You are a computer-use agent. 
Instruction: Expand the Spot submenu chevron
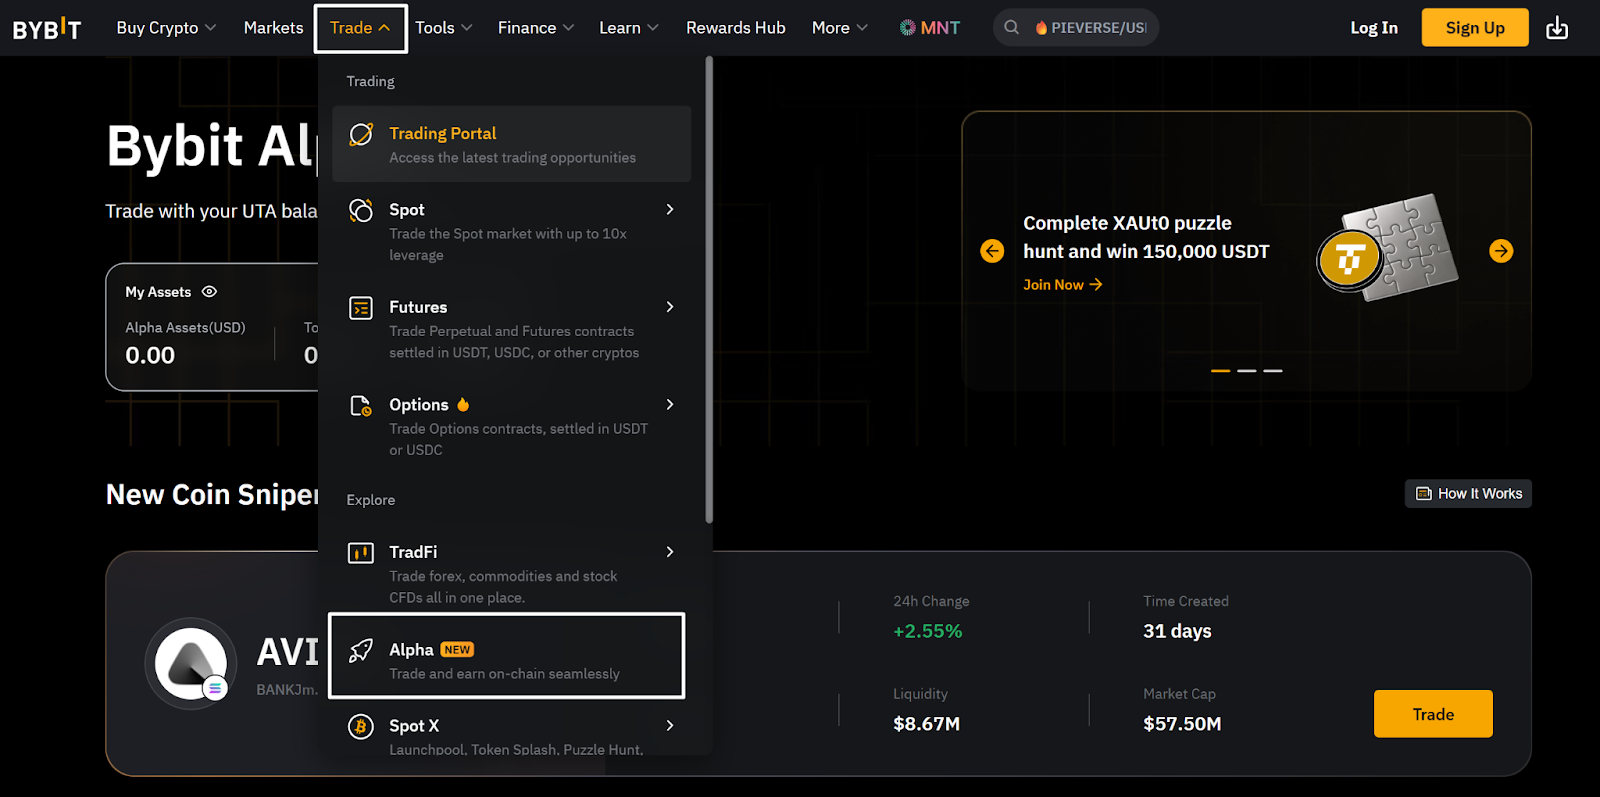click(670, 209)
